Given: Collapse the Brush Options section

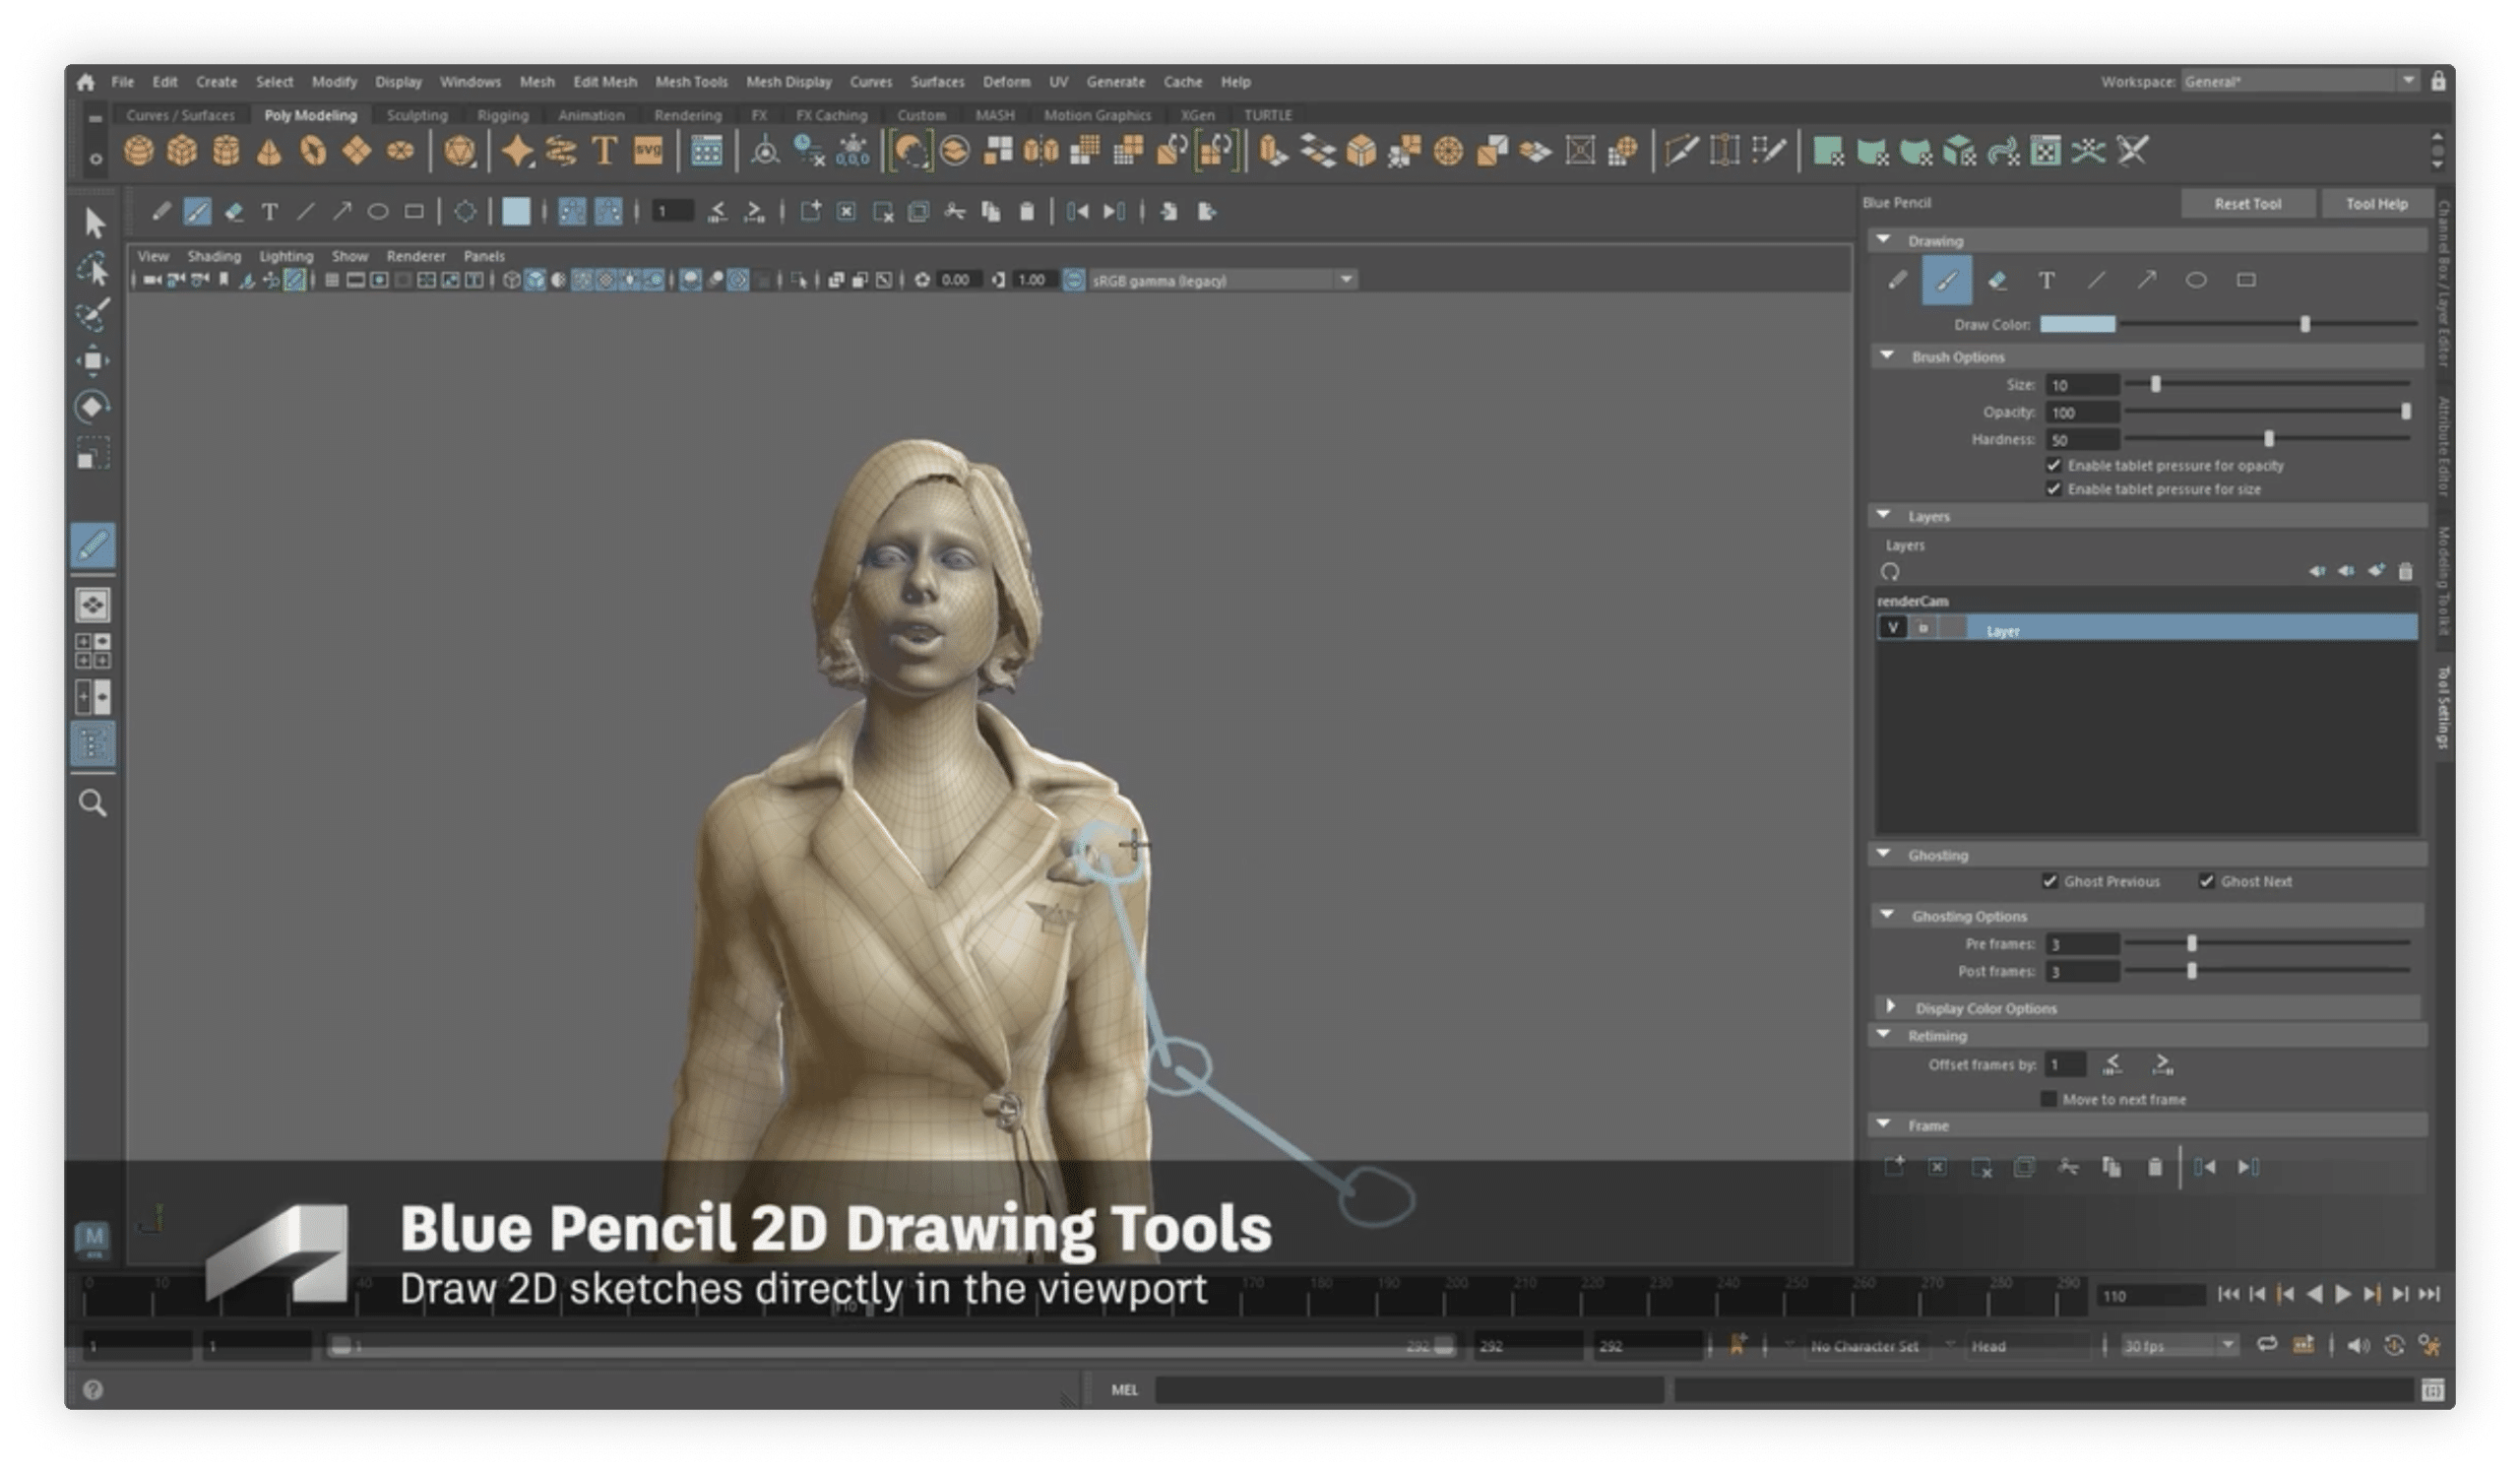Looking at the screenshot, I should pos(1887,356).
